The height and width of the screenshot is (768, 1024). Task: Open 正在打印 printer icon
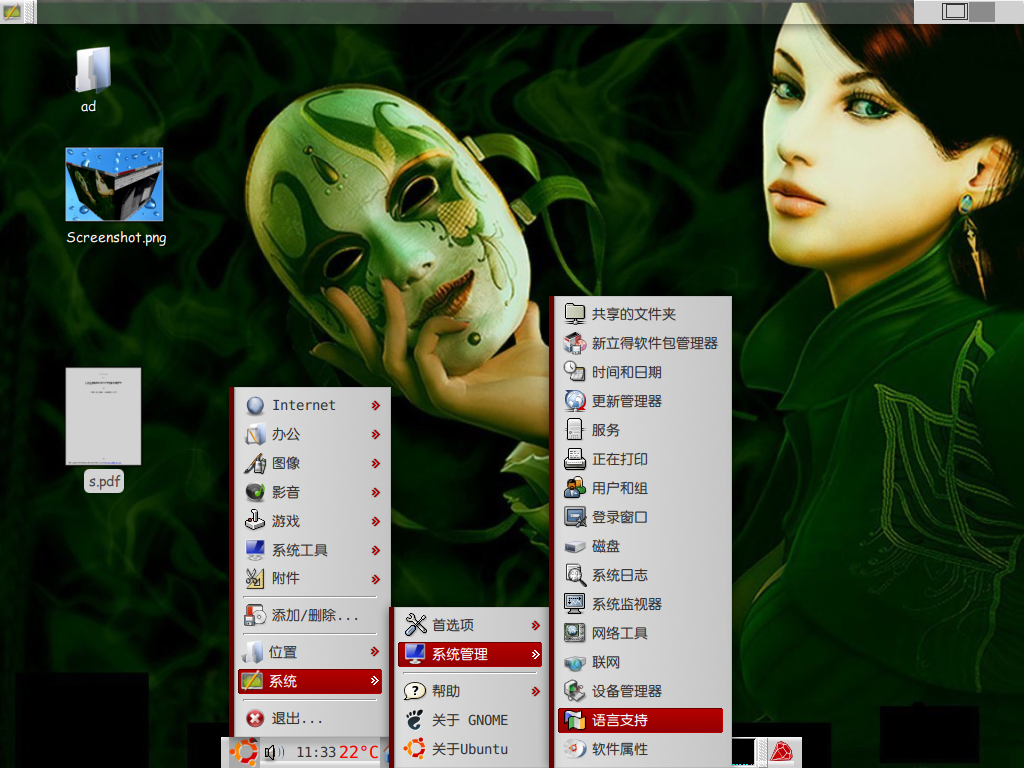coord(575,458)
